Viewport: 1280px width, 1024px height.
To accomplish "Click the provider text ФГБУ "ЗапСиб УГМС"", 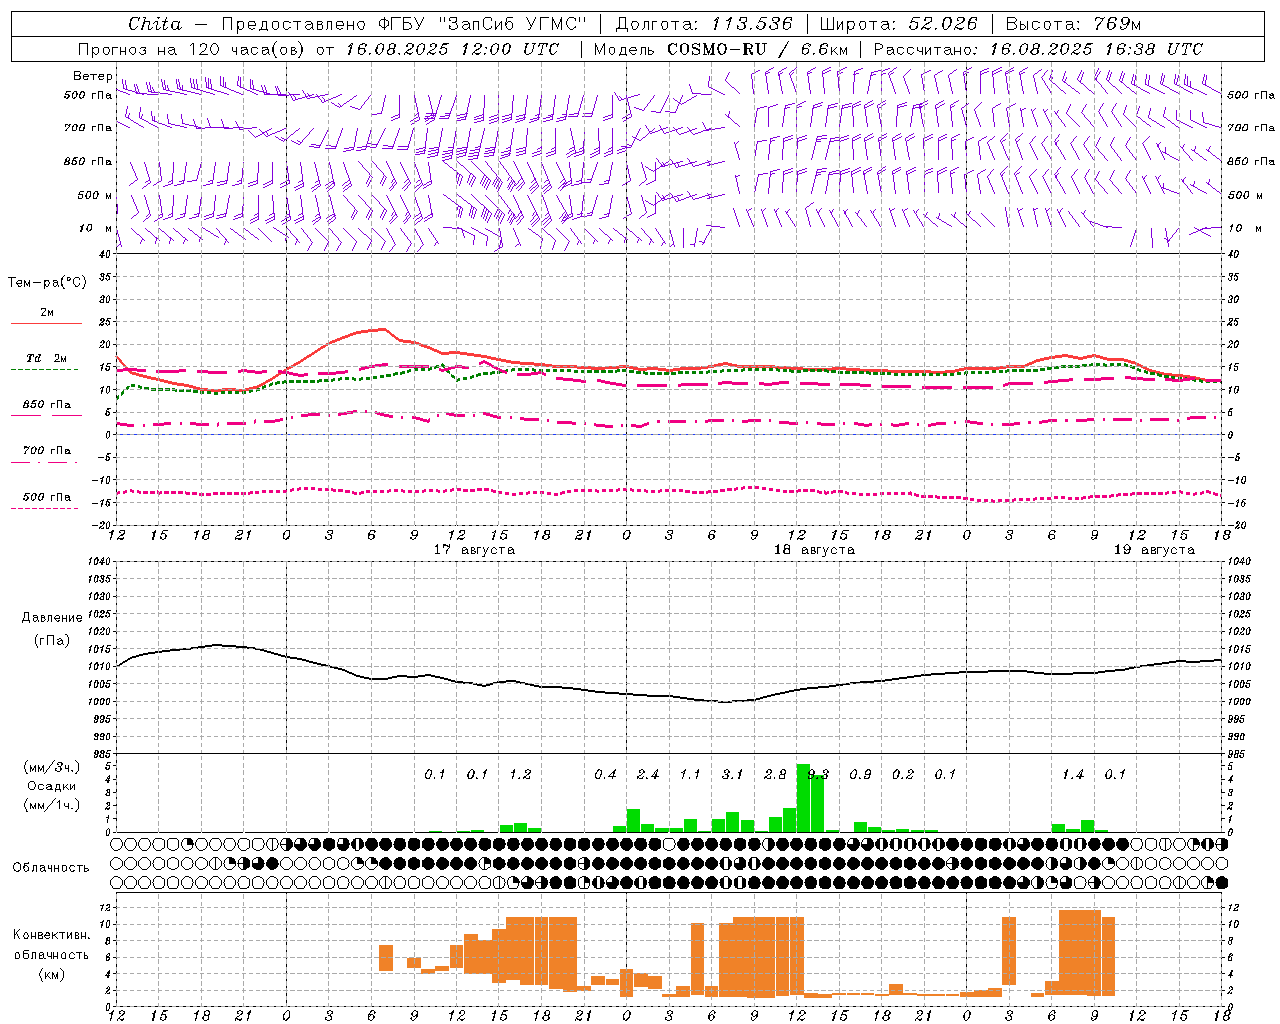I will 482,24.
